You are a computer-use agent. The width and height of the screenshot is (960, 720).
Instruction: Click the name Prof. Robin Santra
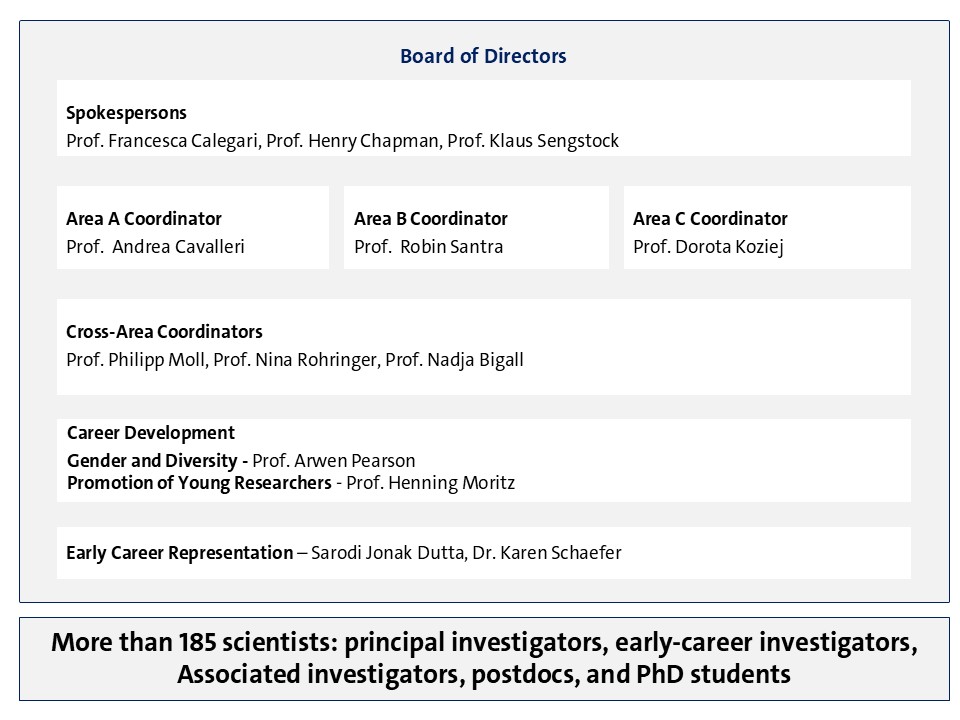pos(428,247)
